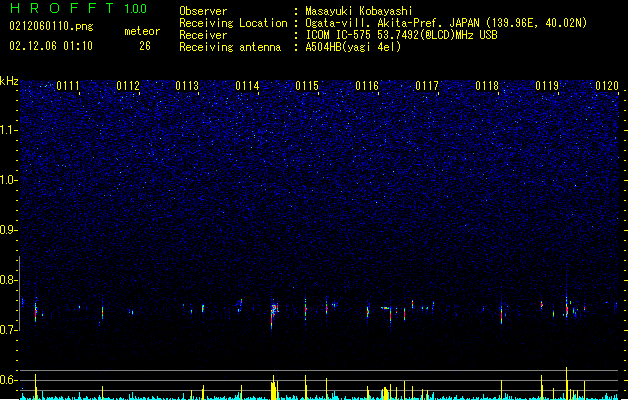Click the Receiving Location label
Viewport: 629px width, 400px height.
[x=233, y=23]
